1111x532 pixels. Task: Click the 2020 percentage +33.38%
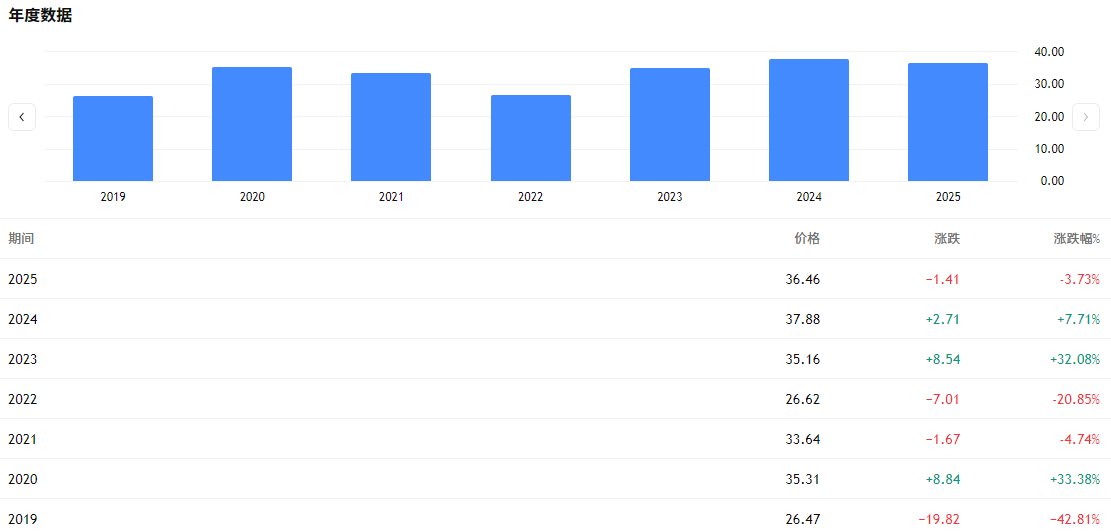(1074, 479)
